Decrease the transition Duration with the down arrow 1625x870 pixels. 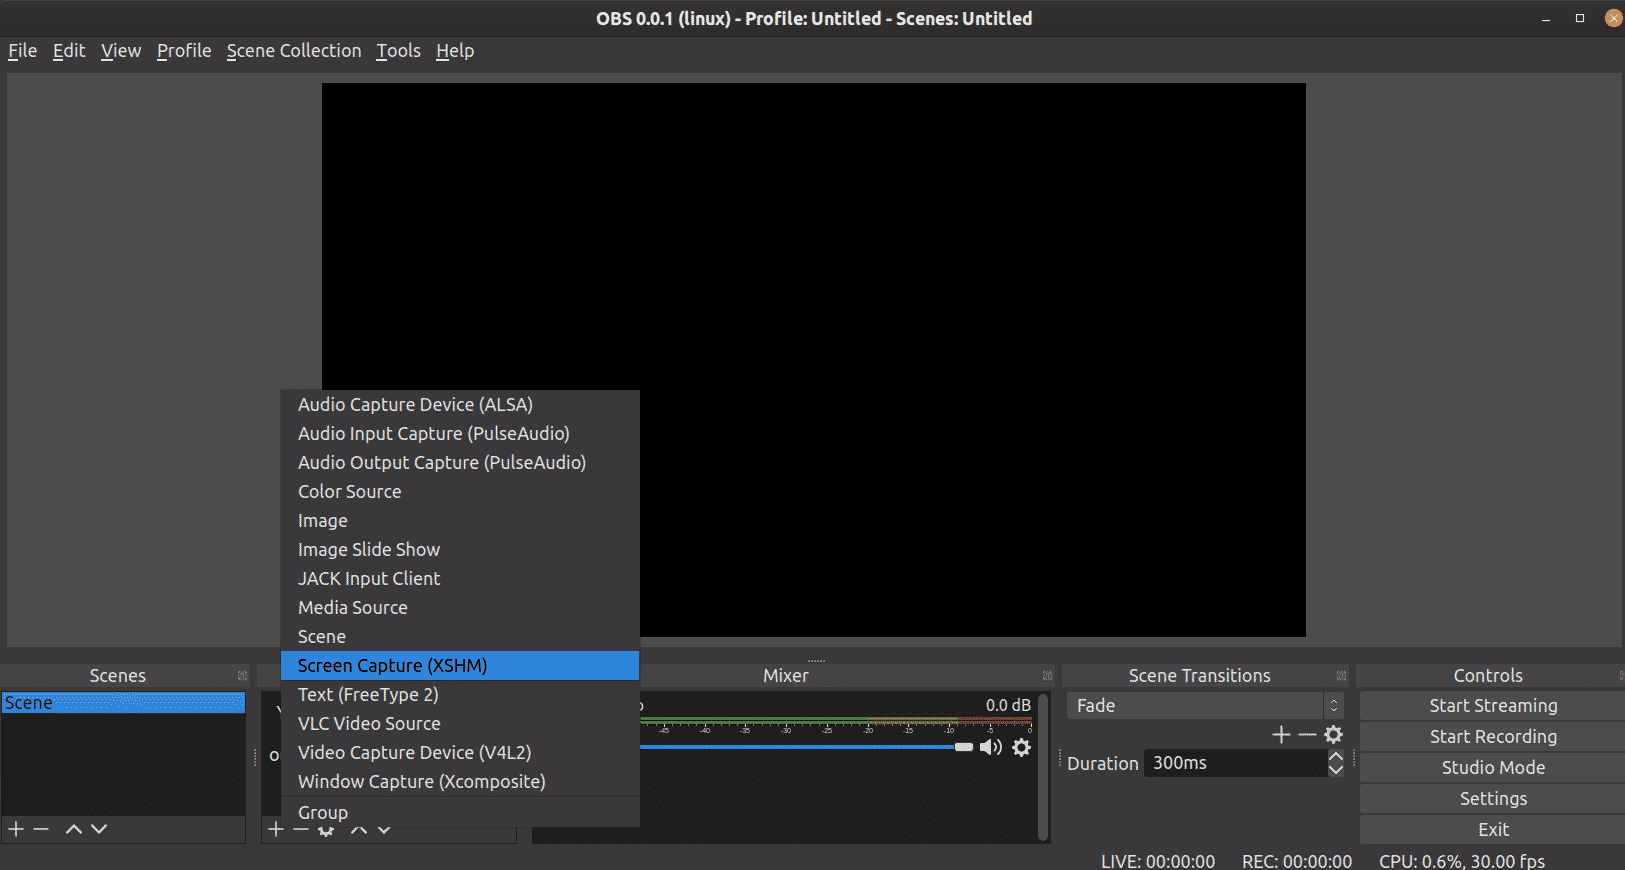coord(1336,769)
